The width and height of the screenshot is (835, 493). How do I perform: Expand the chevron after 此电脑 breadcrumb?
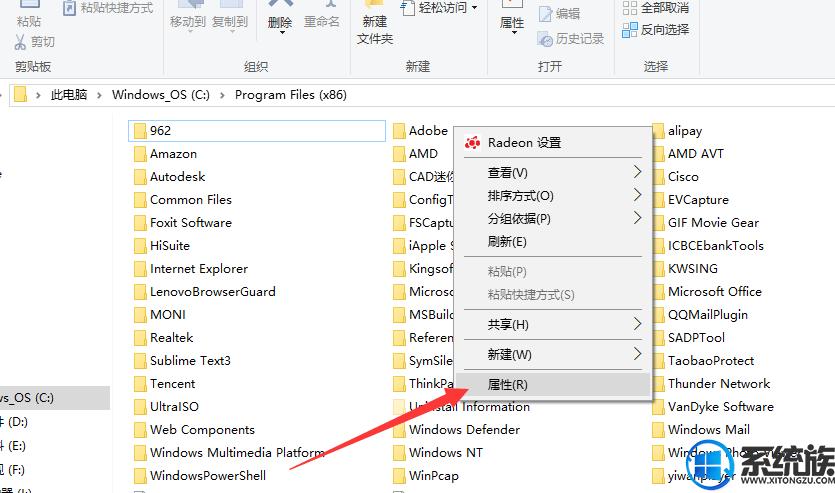pos(99,95)
